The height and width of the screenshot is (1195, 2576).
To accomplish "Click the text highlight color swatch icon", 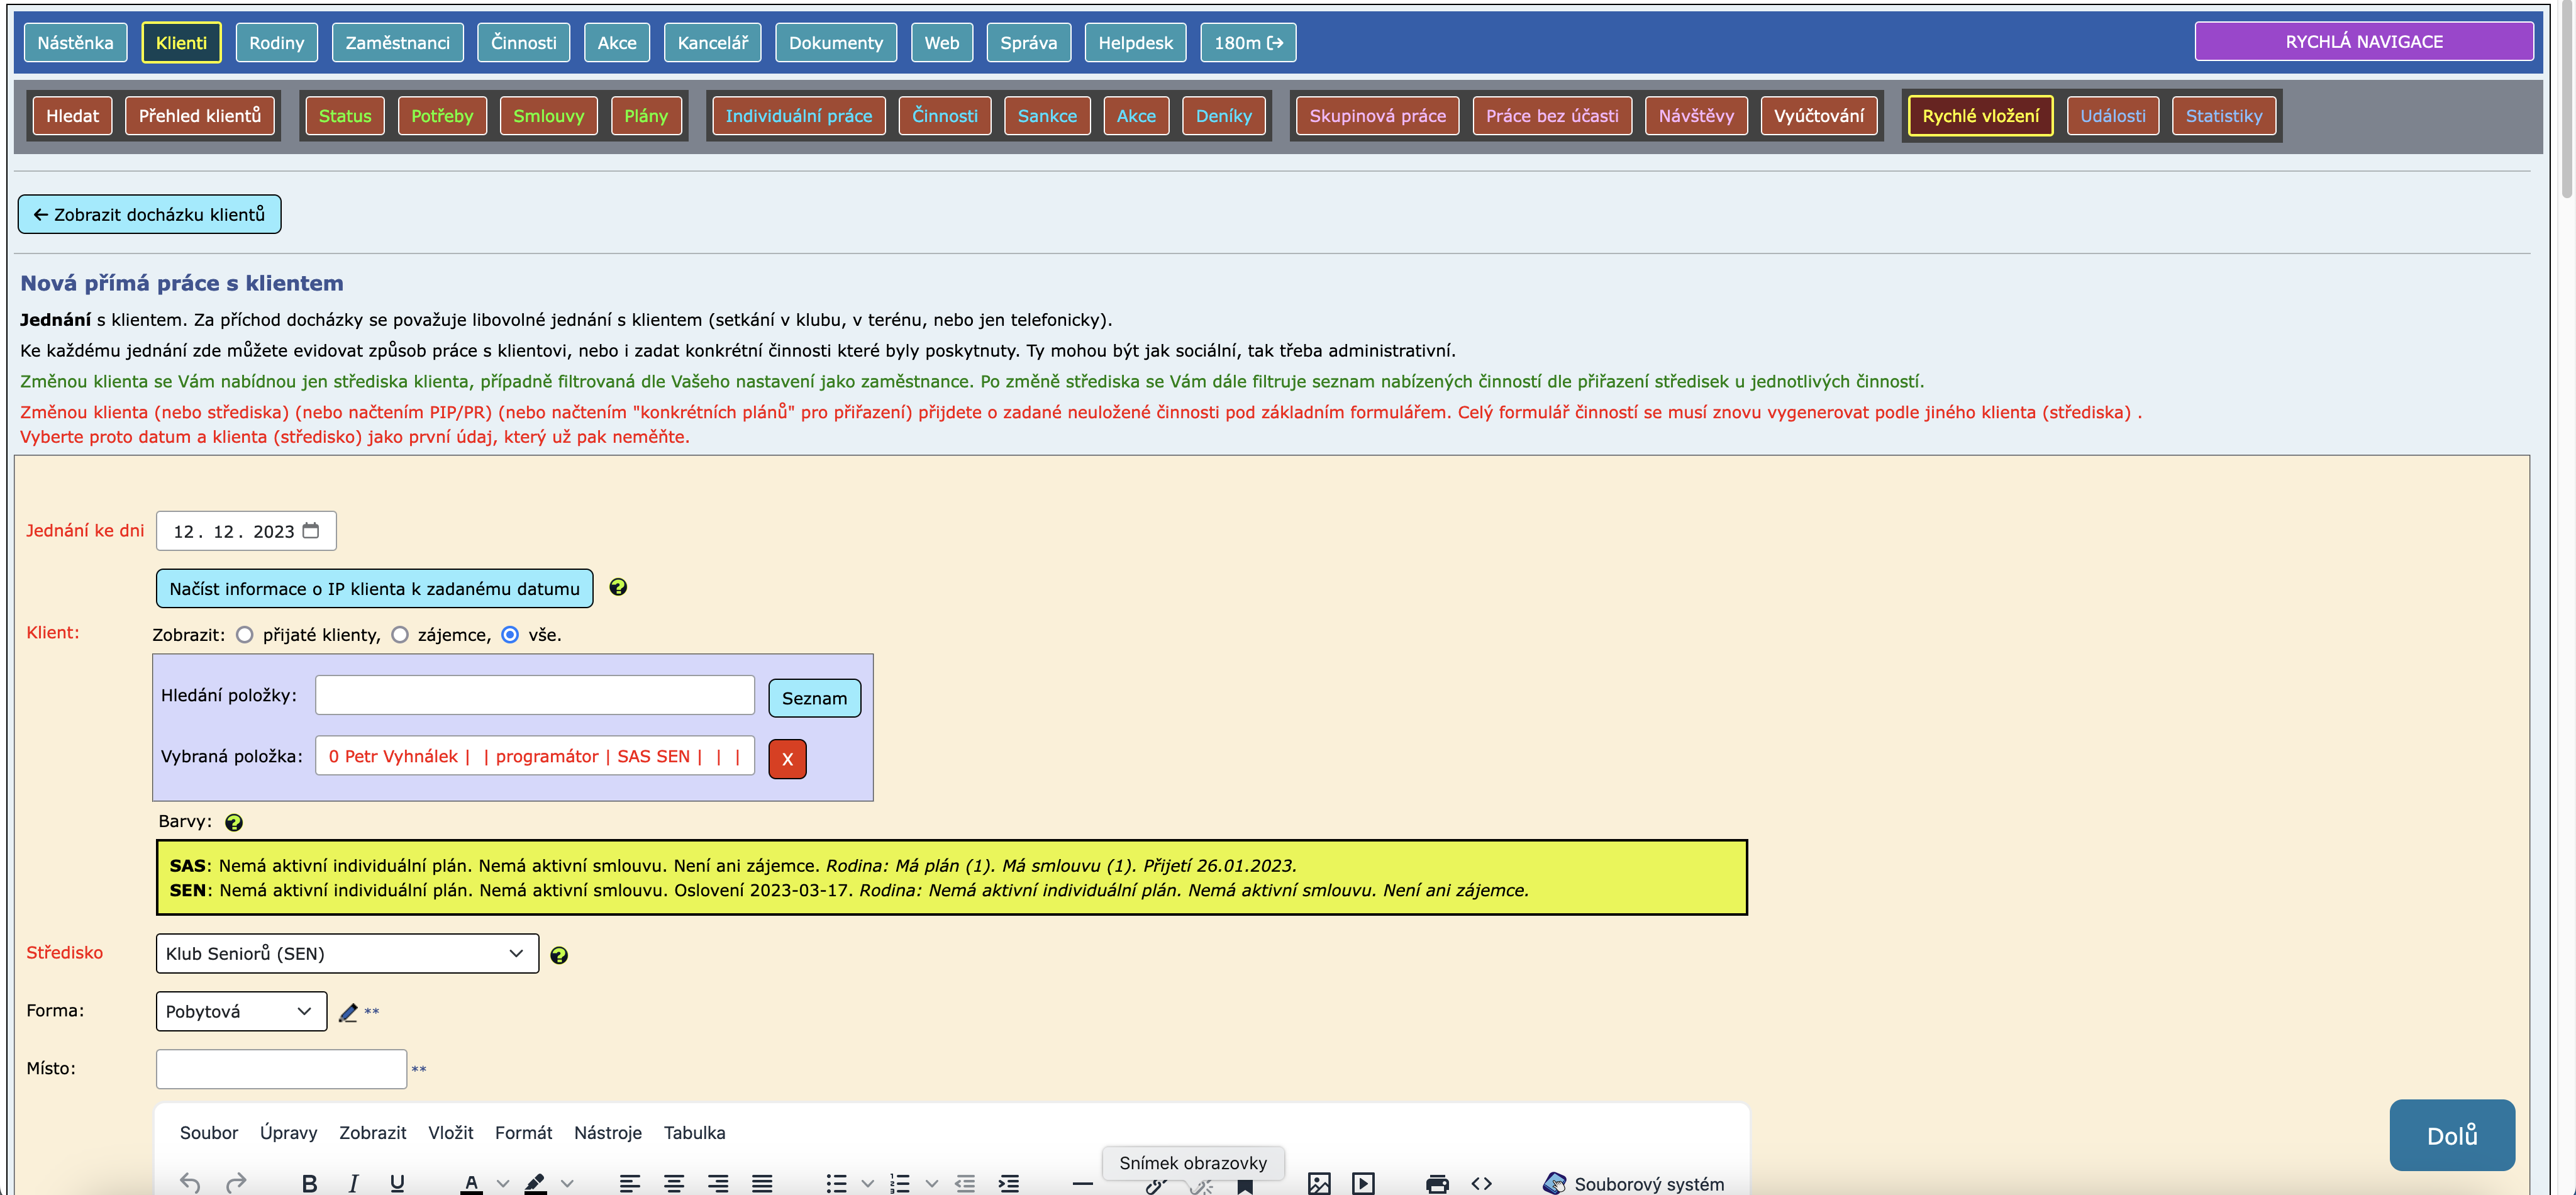I will click(535, 1183).
